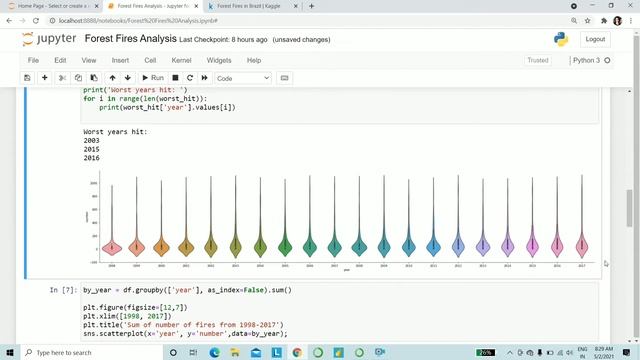Screen dimensions: 640x360
Task: Open Task View in the taskbar
Action: pos(193,352)
